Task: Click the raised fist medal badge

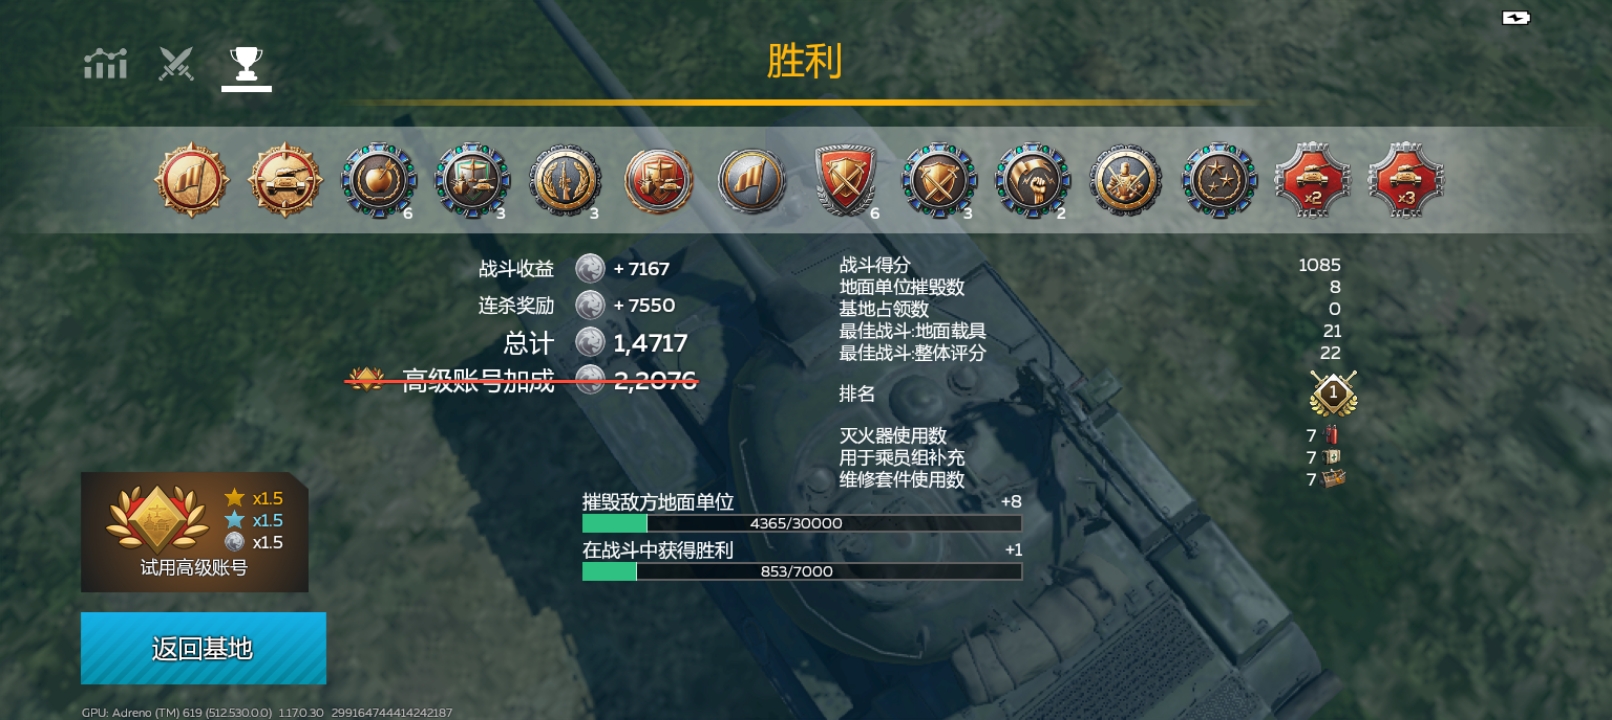Action: click(1031, 181)
